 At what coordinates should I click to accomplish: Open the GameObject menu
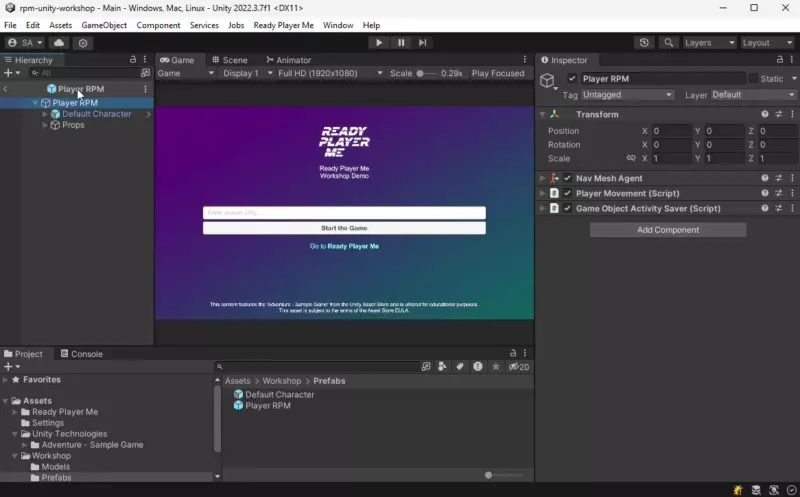(x=104, y=25)
